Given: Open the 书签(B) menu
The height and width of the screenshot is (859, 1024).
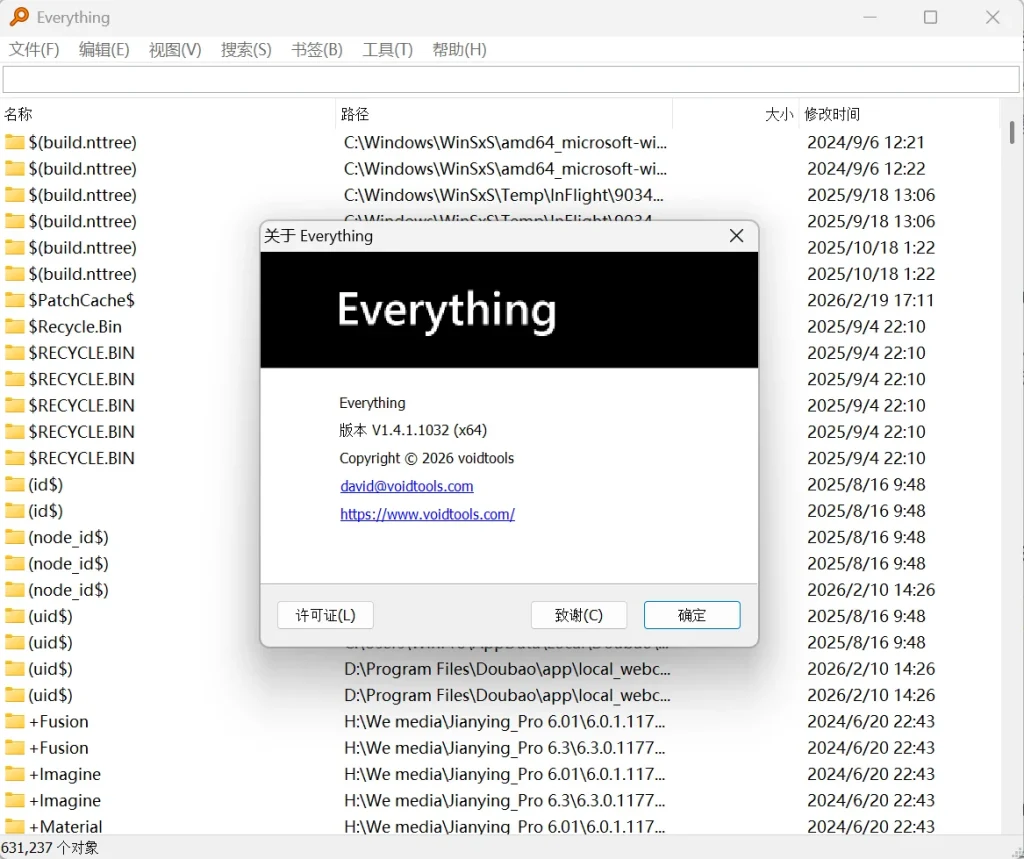Looking at the screenshot, I should (x=316, y=49).
